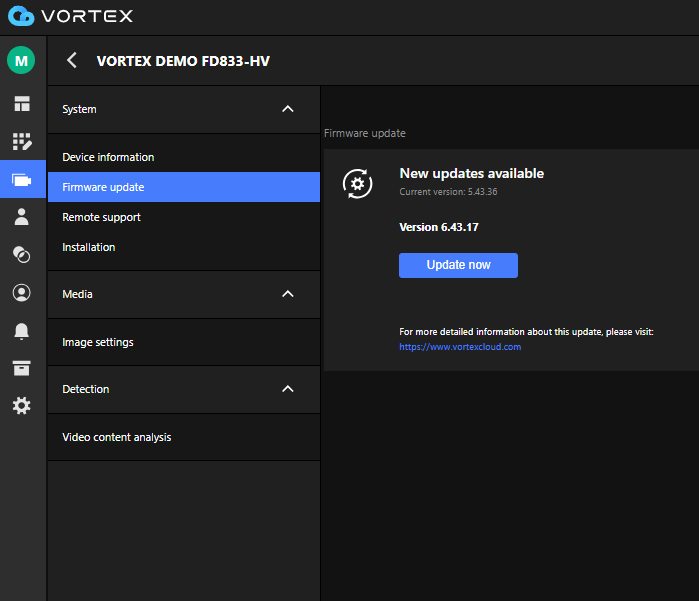The height and width of the screenshot is (601, 699).
Task: Open the dashboard layout icon in sidebar
Action: (22, 103)
